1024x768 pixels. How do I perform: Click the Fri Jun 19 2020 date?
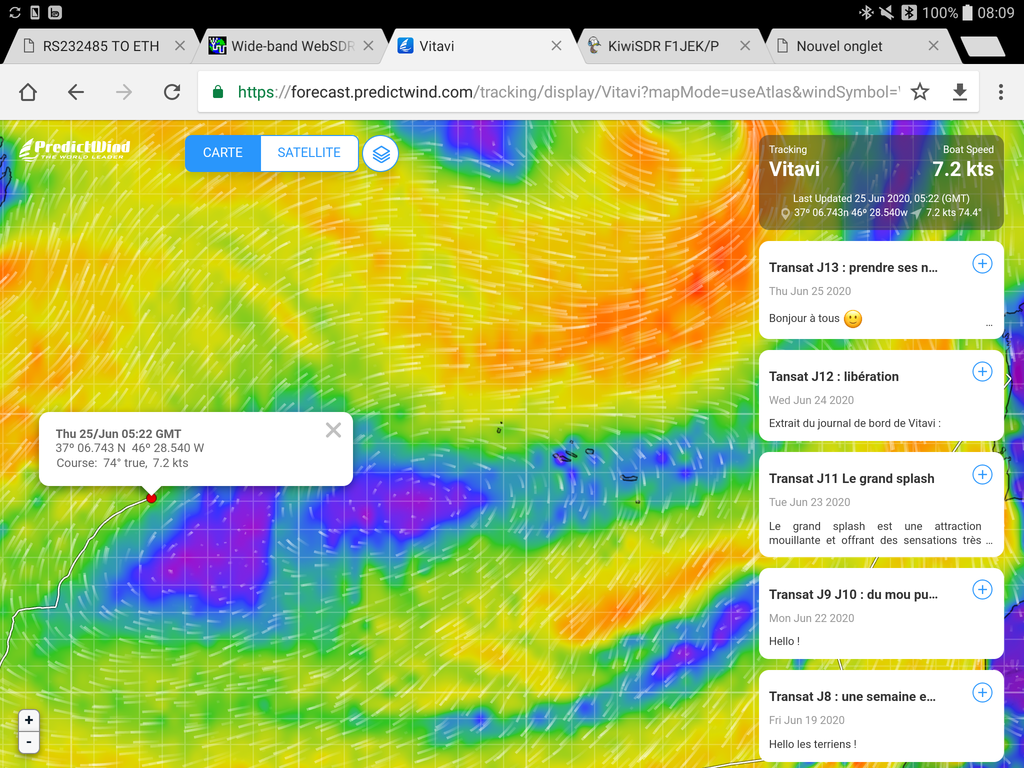tap(807, 720)
